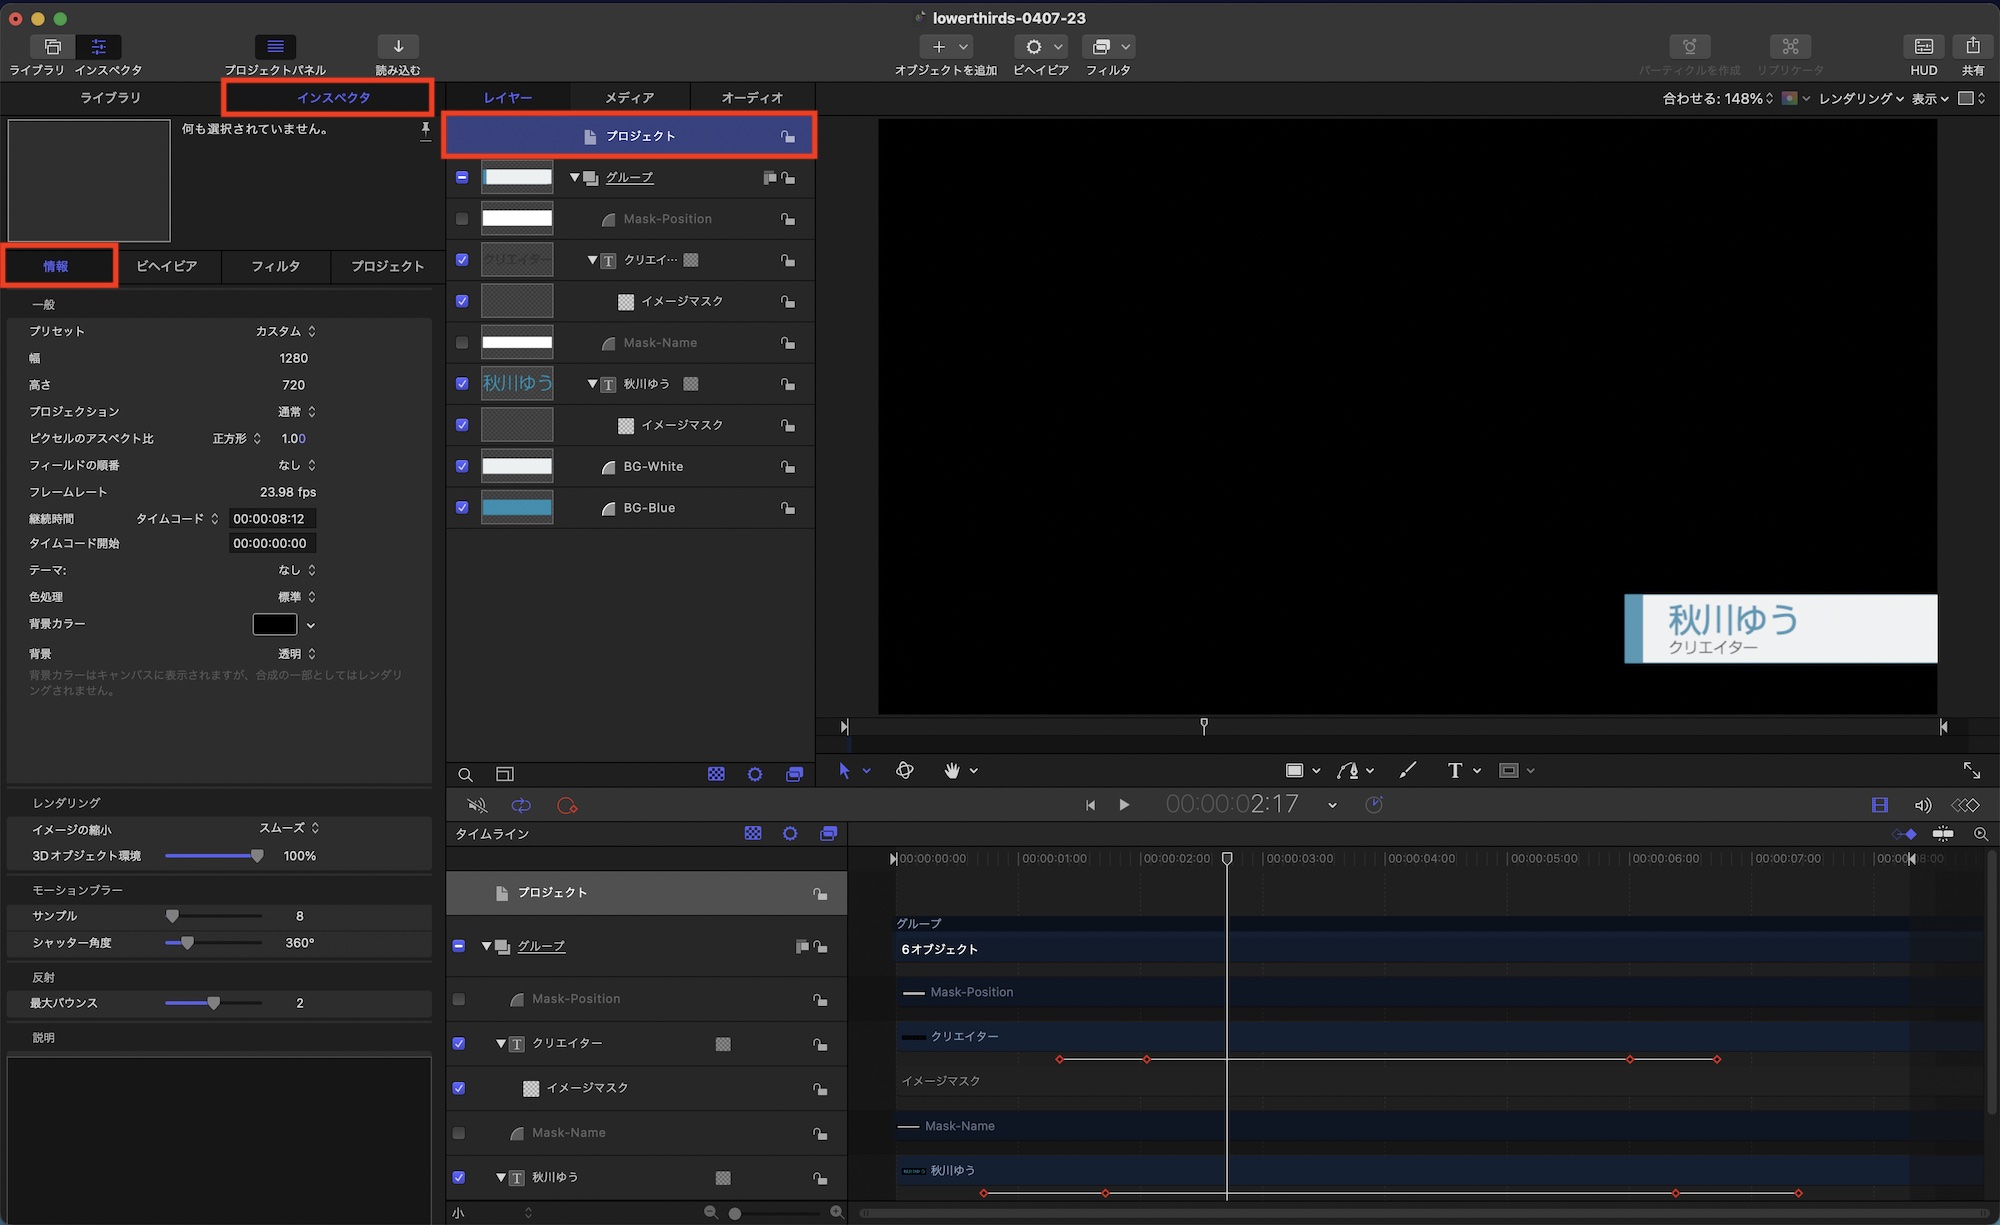The height and width of the screenshot is (1225, 2000).
Task: Enable the Mask-Position layer checkbox
Action: pyautogui.click(x=462, y=219)
